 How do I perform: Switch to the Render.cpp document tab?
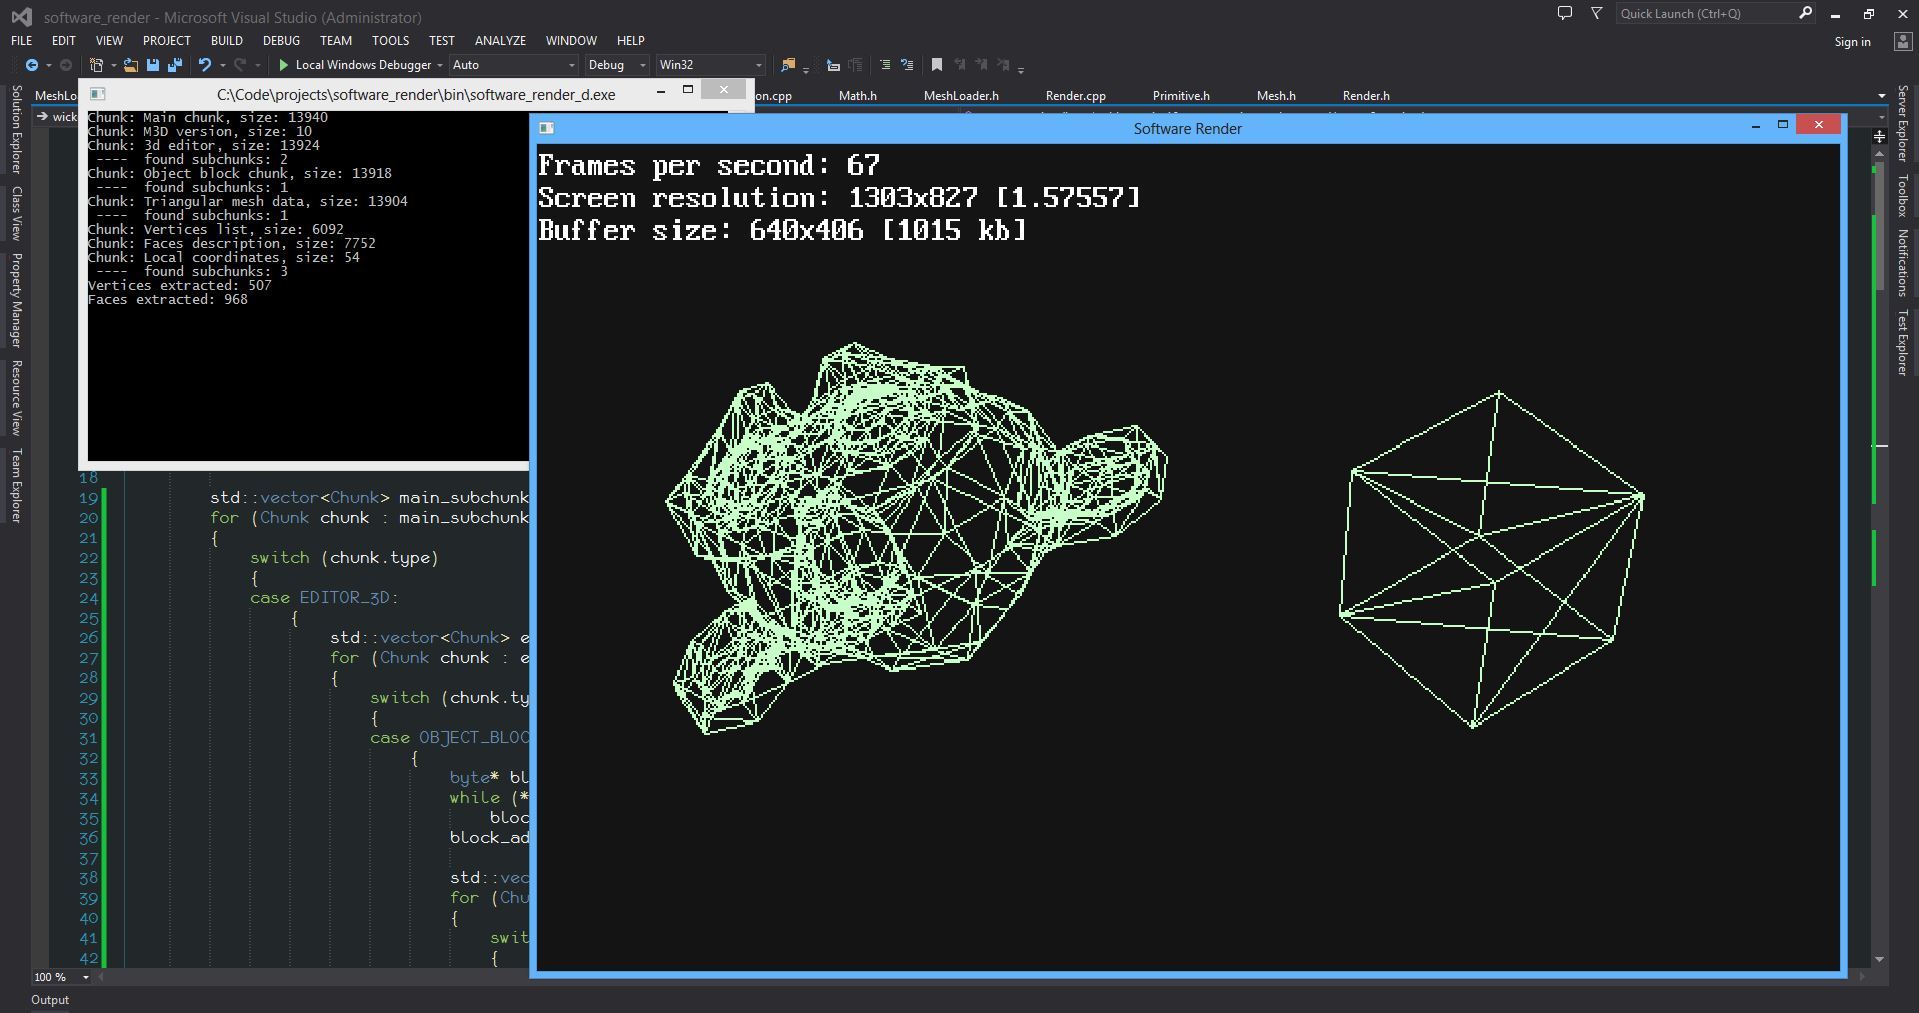pos(1075,96)
